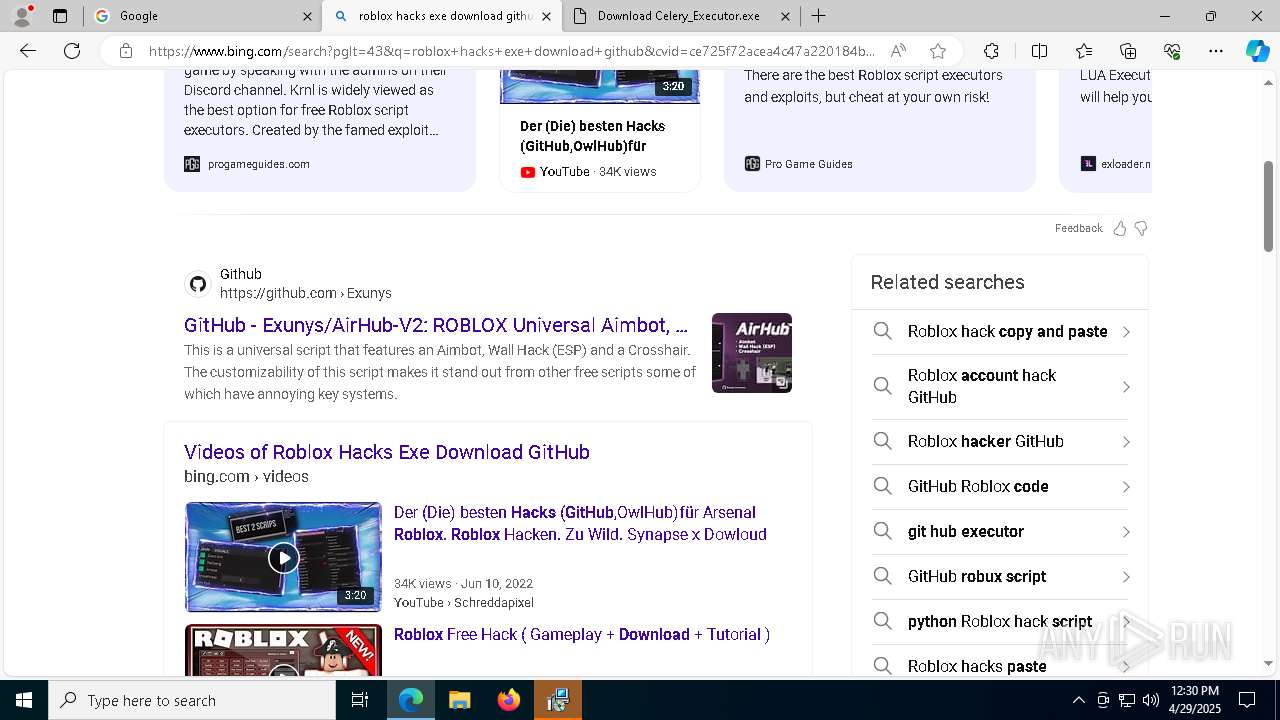The image size is (1280, 720).
Task: Open the tab actions menu icon
Action: pos(60,16)
